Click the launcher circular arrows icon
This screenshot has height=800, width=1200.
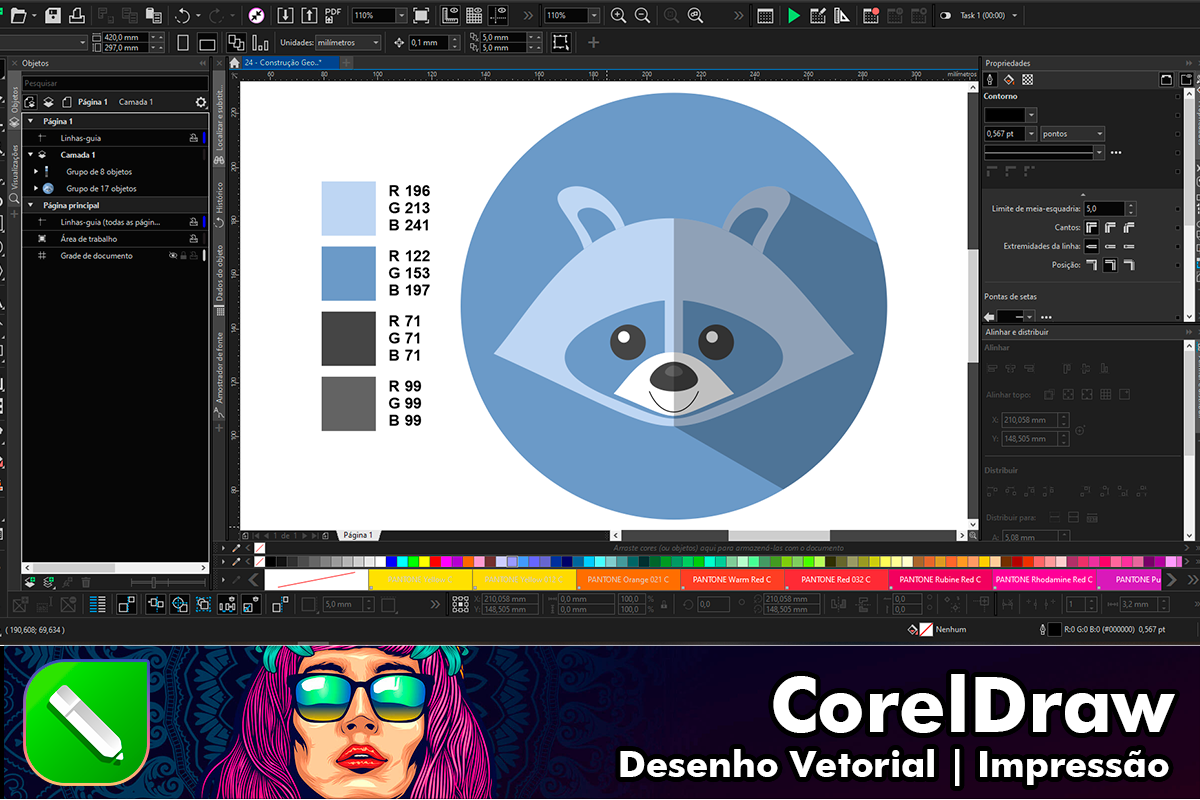257,16
